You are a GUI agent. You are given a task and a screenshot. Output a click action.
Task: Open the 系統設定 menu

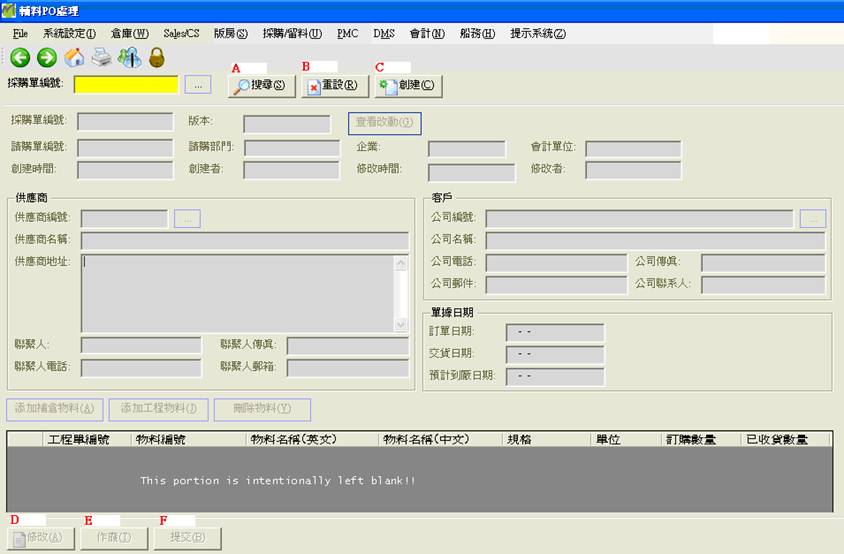(x=67, y=33)
